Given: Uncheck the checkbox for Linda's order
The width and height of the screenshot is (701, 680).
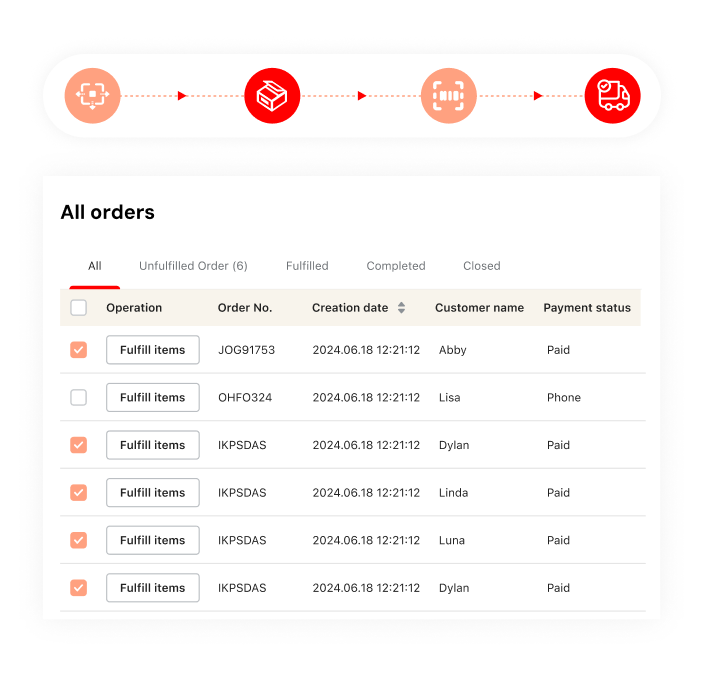Looking at the screenshot, I should coord(79,493).
